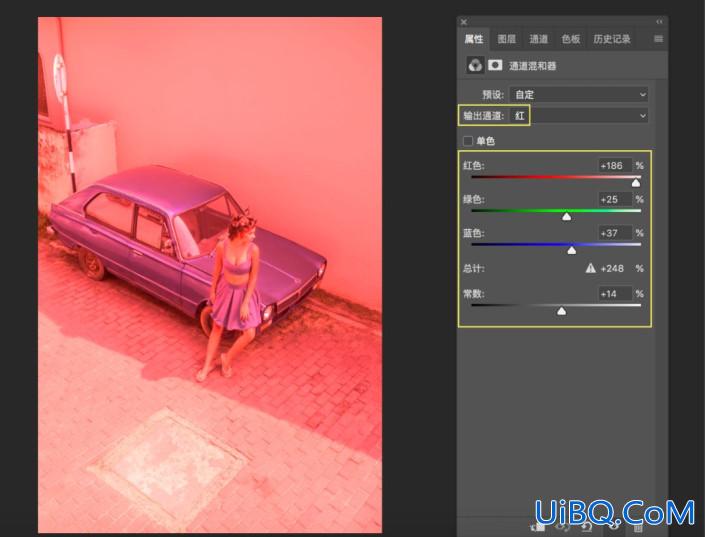Click the 常数 constant slider handle

(562, 311)
